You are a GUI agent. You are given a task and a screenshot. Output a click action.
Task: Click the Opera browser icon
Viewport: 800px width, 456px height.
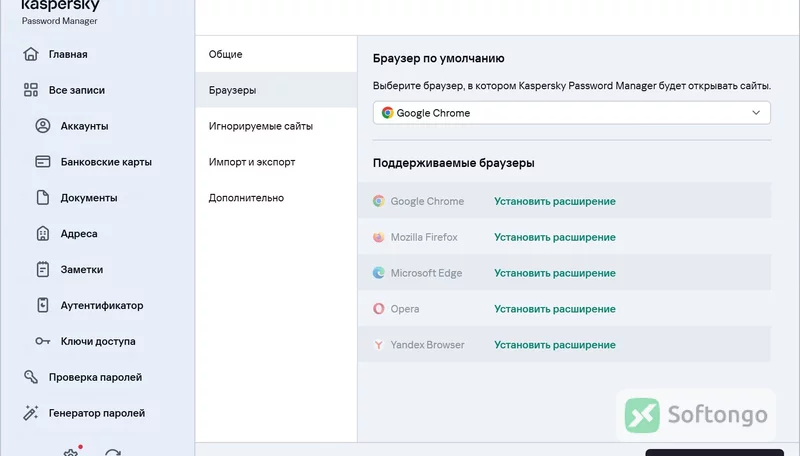click(379, 309)
